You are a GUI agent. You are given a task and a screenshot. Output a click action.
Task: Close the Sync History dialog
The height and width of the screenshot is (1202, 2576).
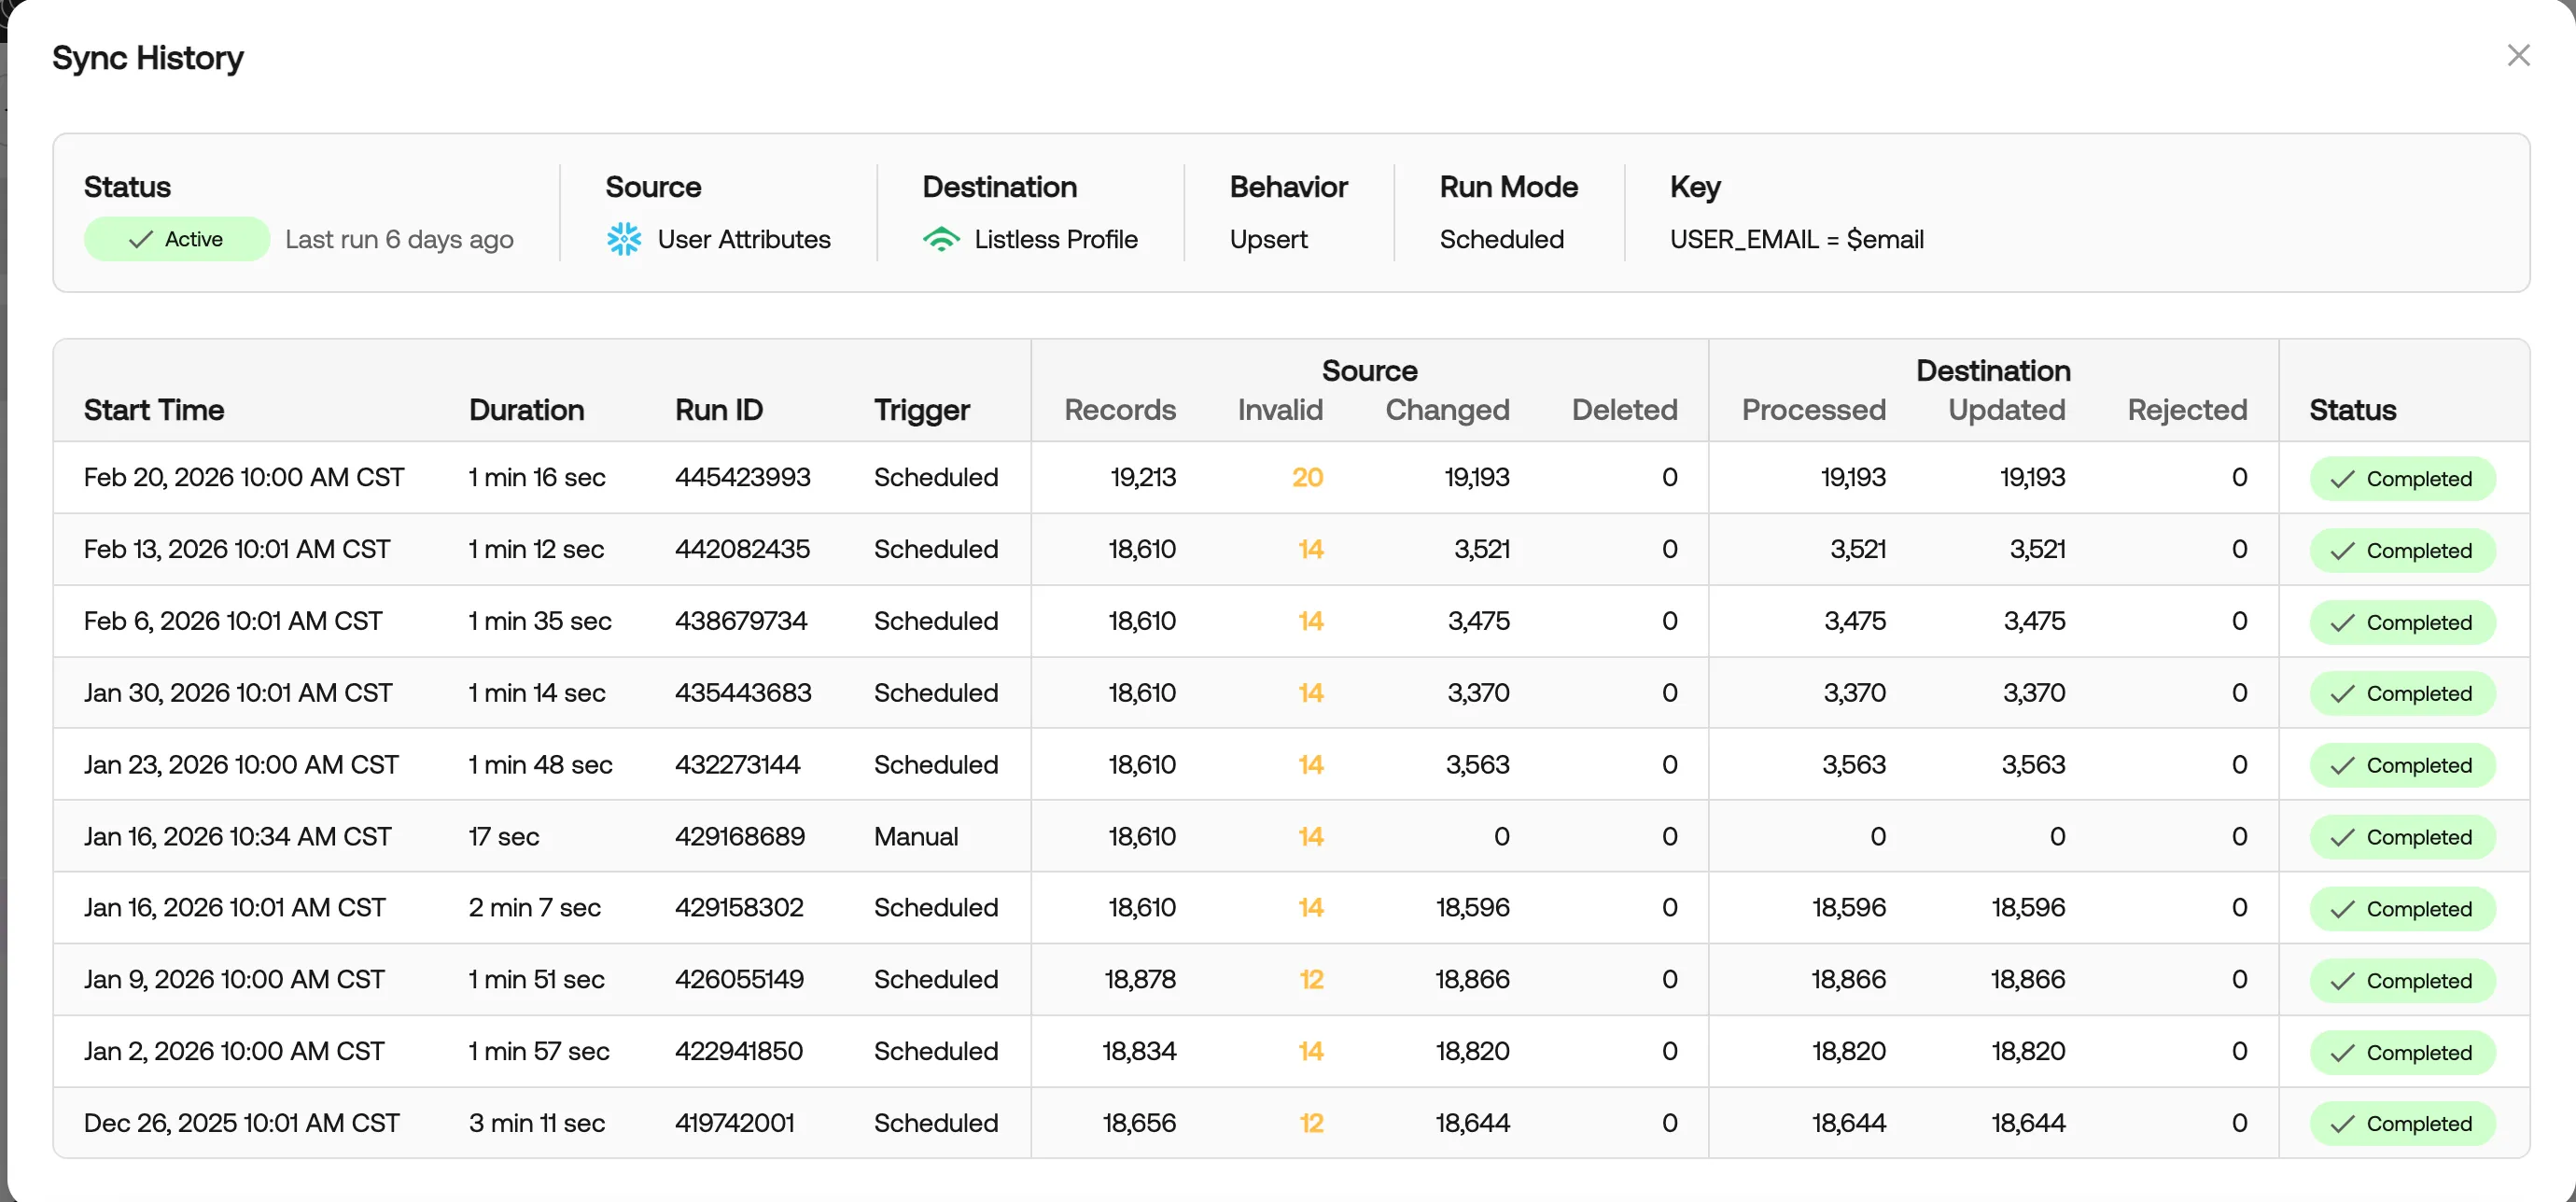coord(2518,55)
